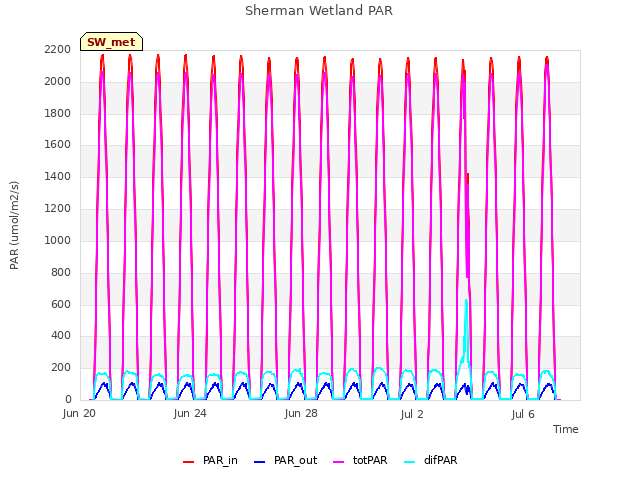Click the Jun 24 x-axis tick label

point(190,413)
